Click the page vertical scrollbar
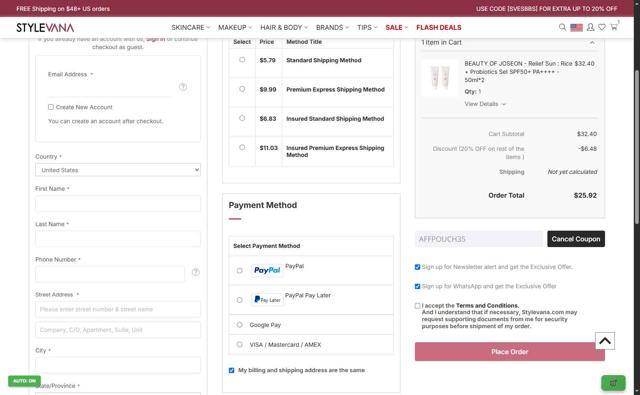The image size is (640, 395). 637,147
